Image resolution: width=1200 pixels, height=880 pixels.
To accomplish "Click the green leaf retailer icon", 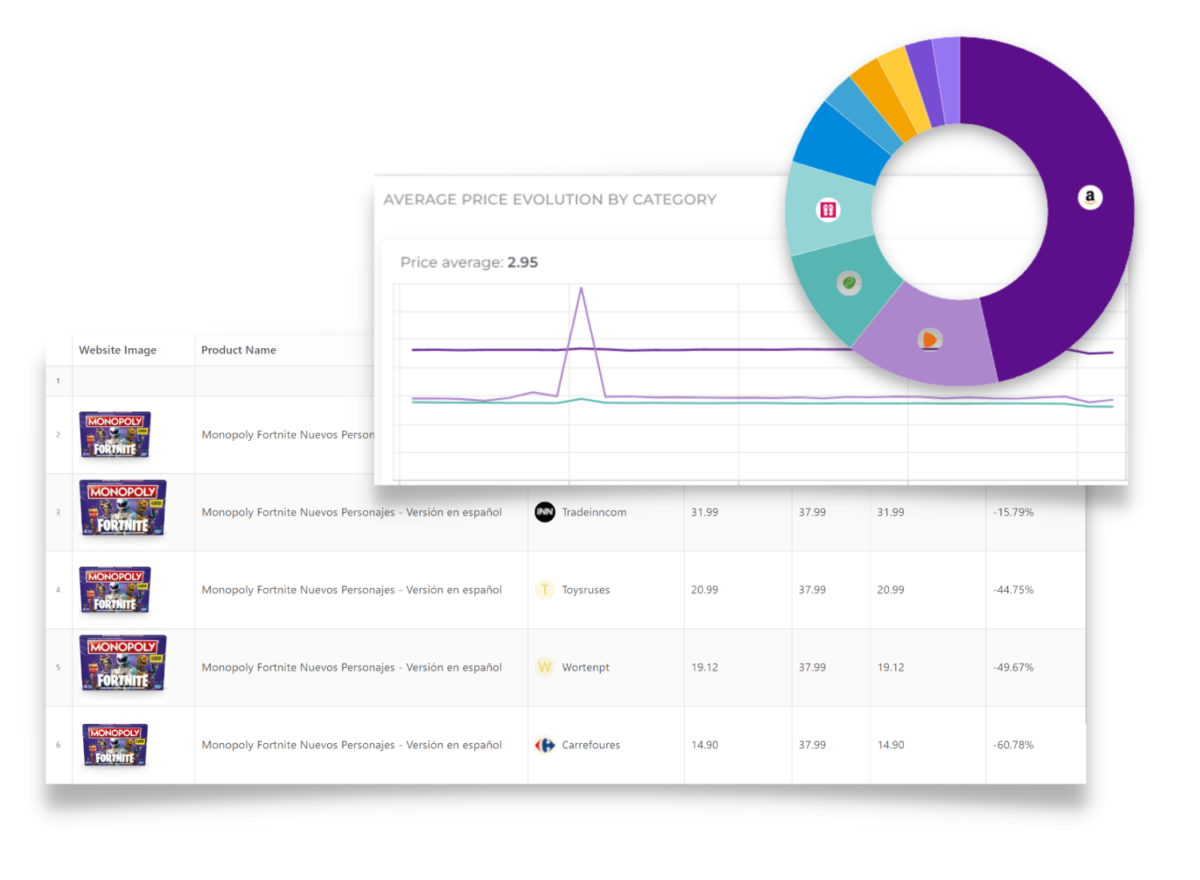I will coord(849,281).
